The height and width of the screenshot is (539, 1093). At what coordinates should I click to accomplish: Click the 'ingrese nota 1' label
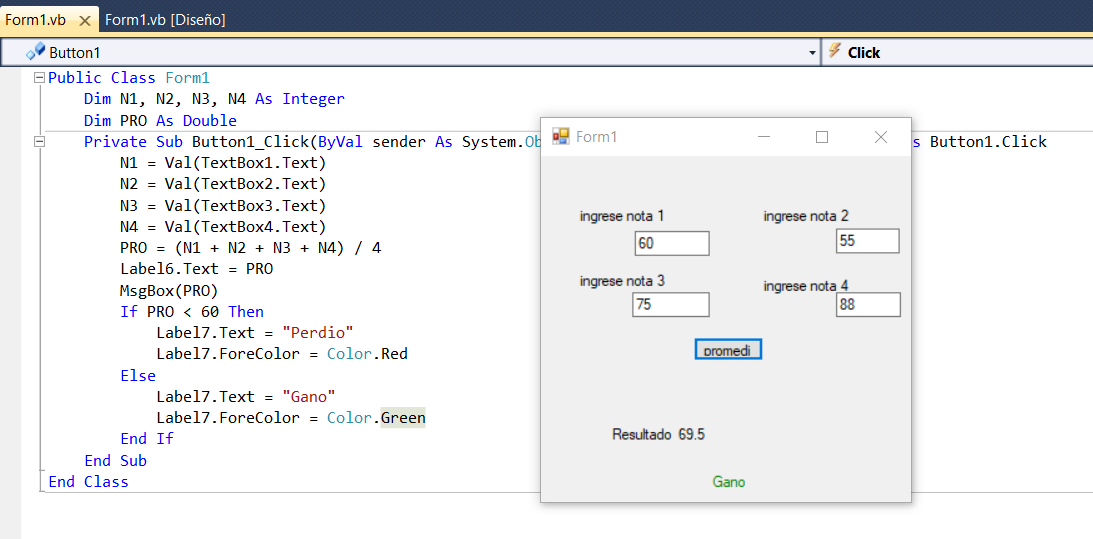(x=622, y=216)
